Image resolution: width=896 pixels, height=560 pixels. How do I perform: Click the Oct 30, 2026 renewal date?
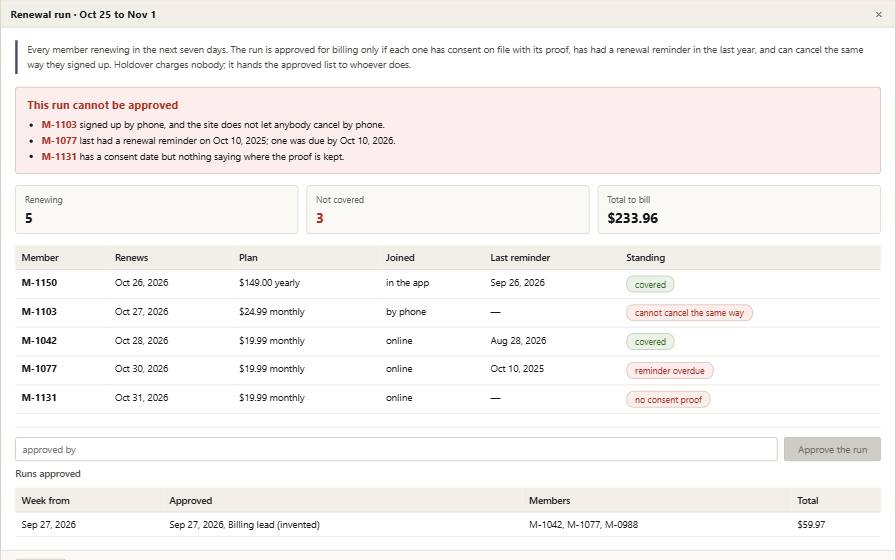pyautogui.click(x=142, y=369)
